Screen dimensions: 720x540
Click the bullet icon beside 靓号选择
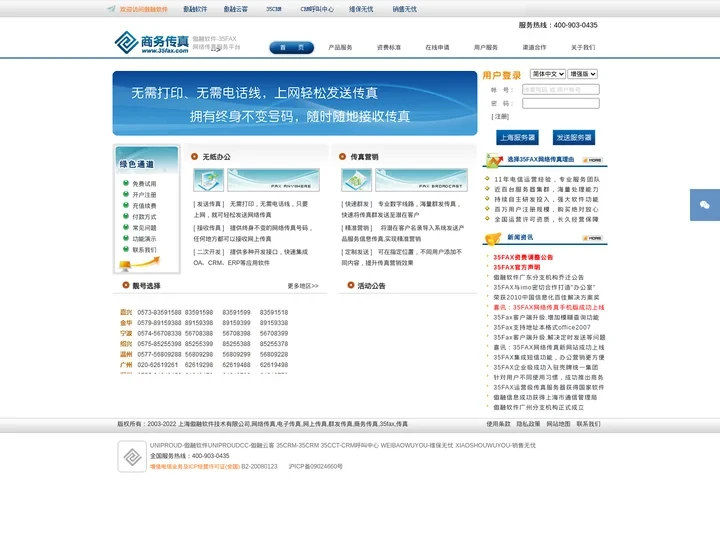(126, 285)
